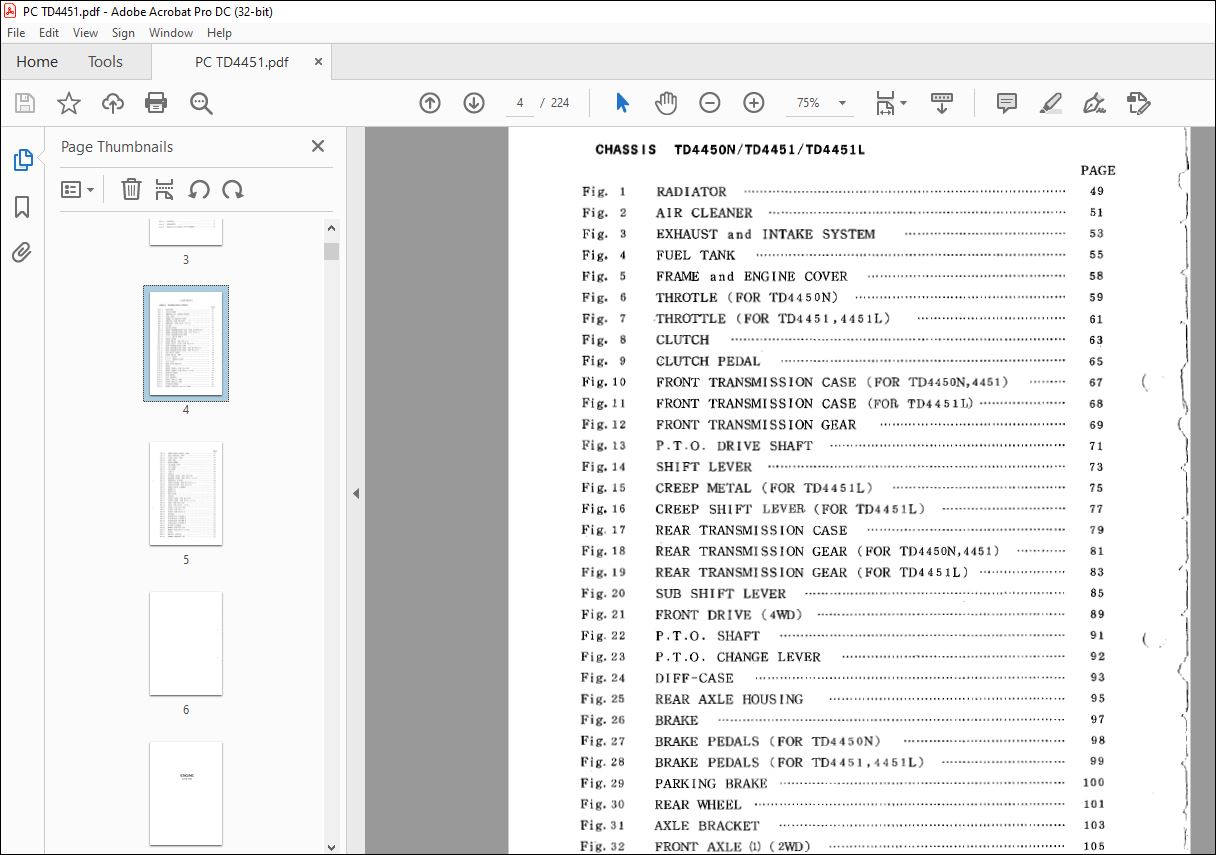
Task: Rotate page clockwise
Action: (233, 189)
